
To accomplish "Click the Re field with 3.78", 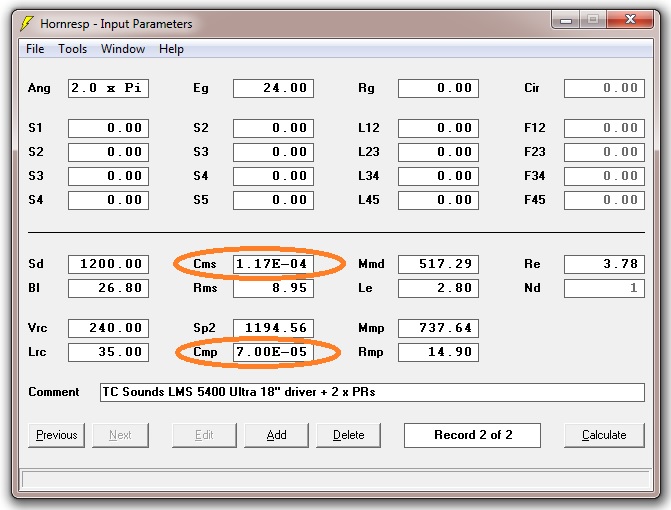I will point(604,264).
